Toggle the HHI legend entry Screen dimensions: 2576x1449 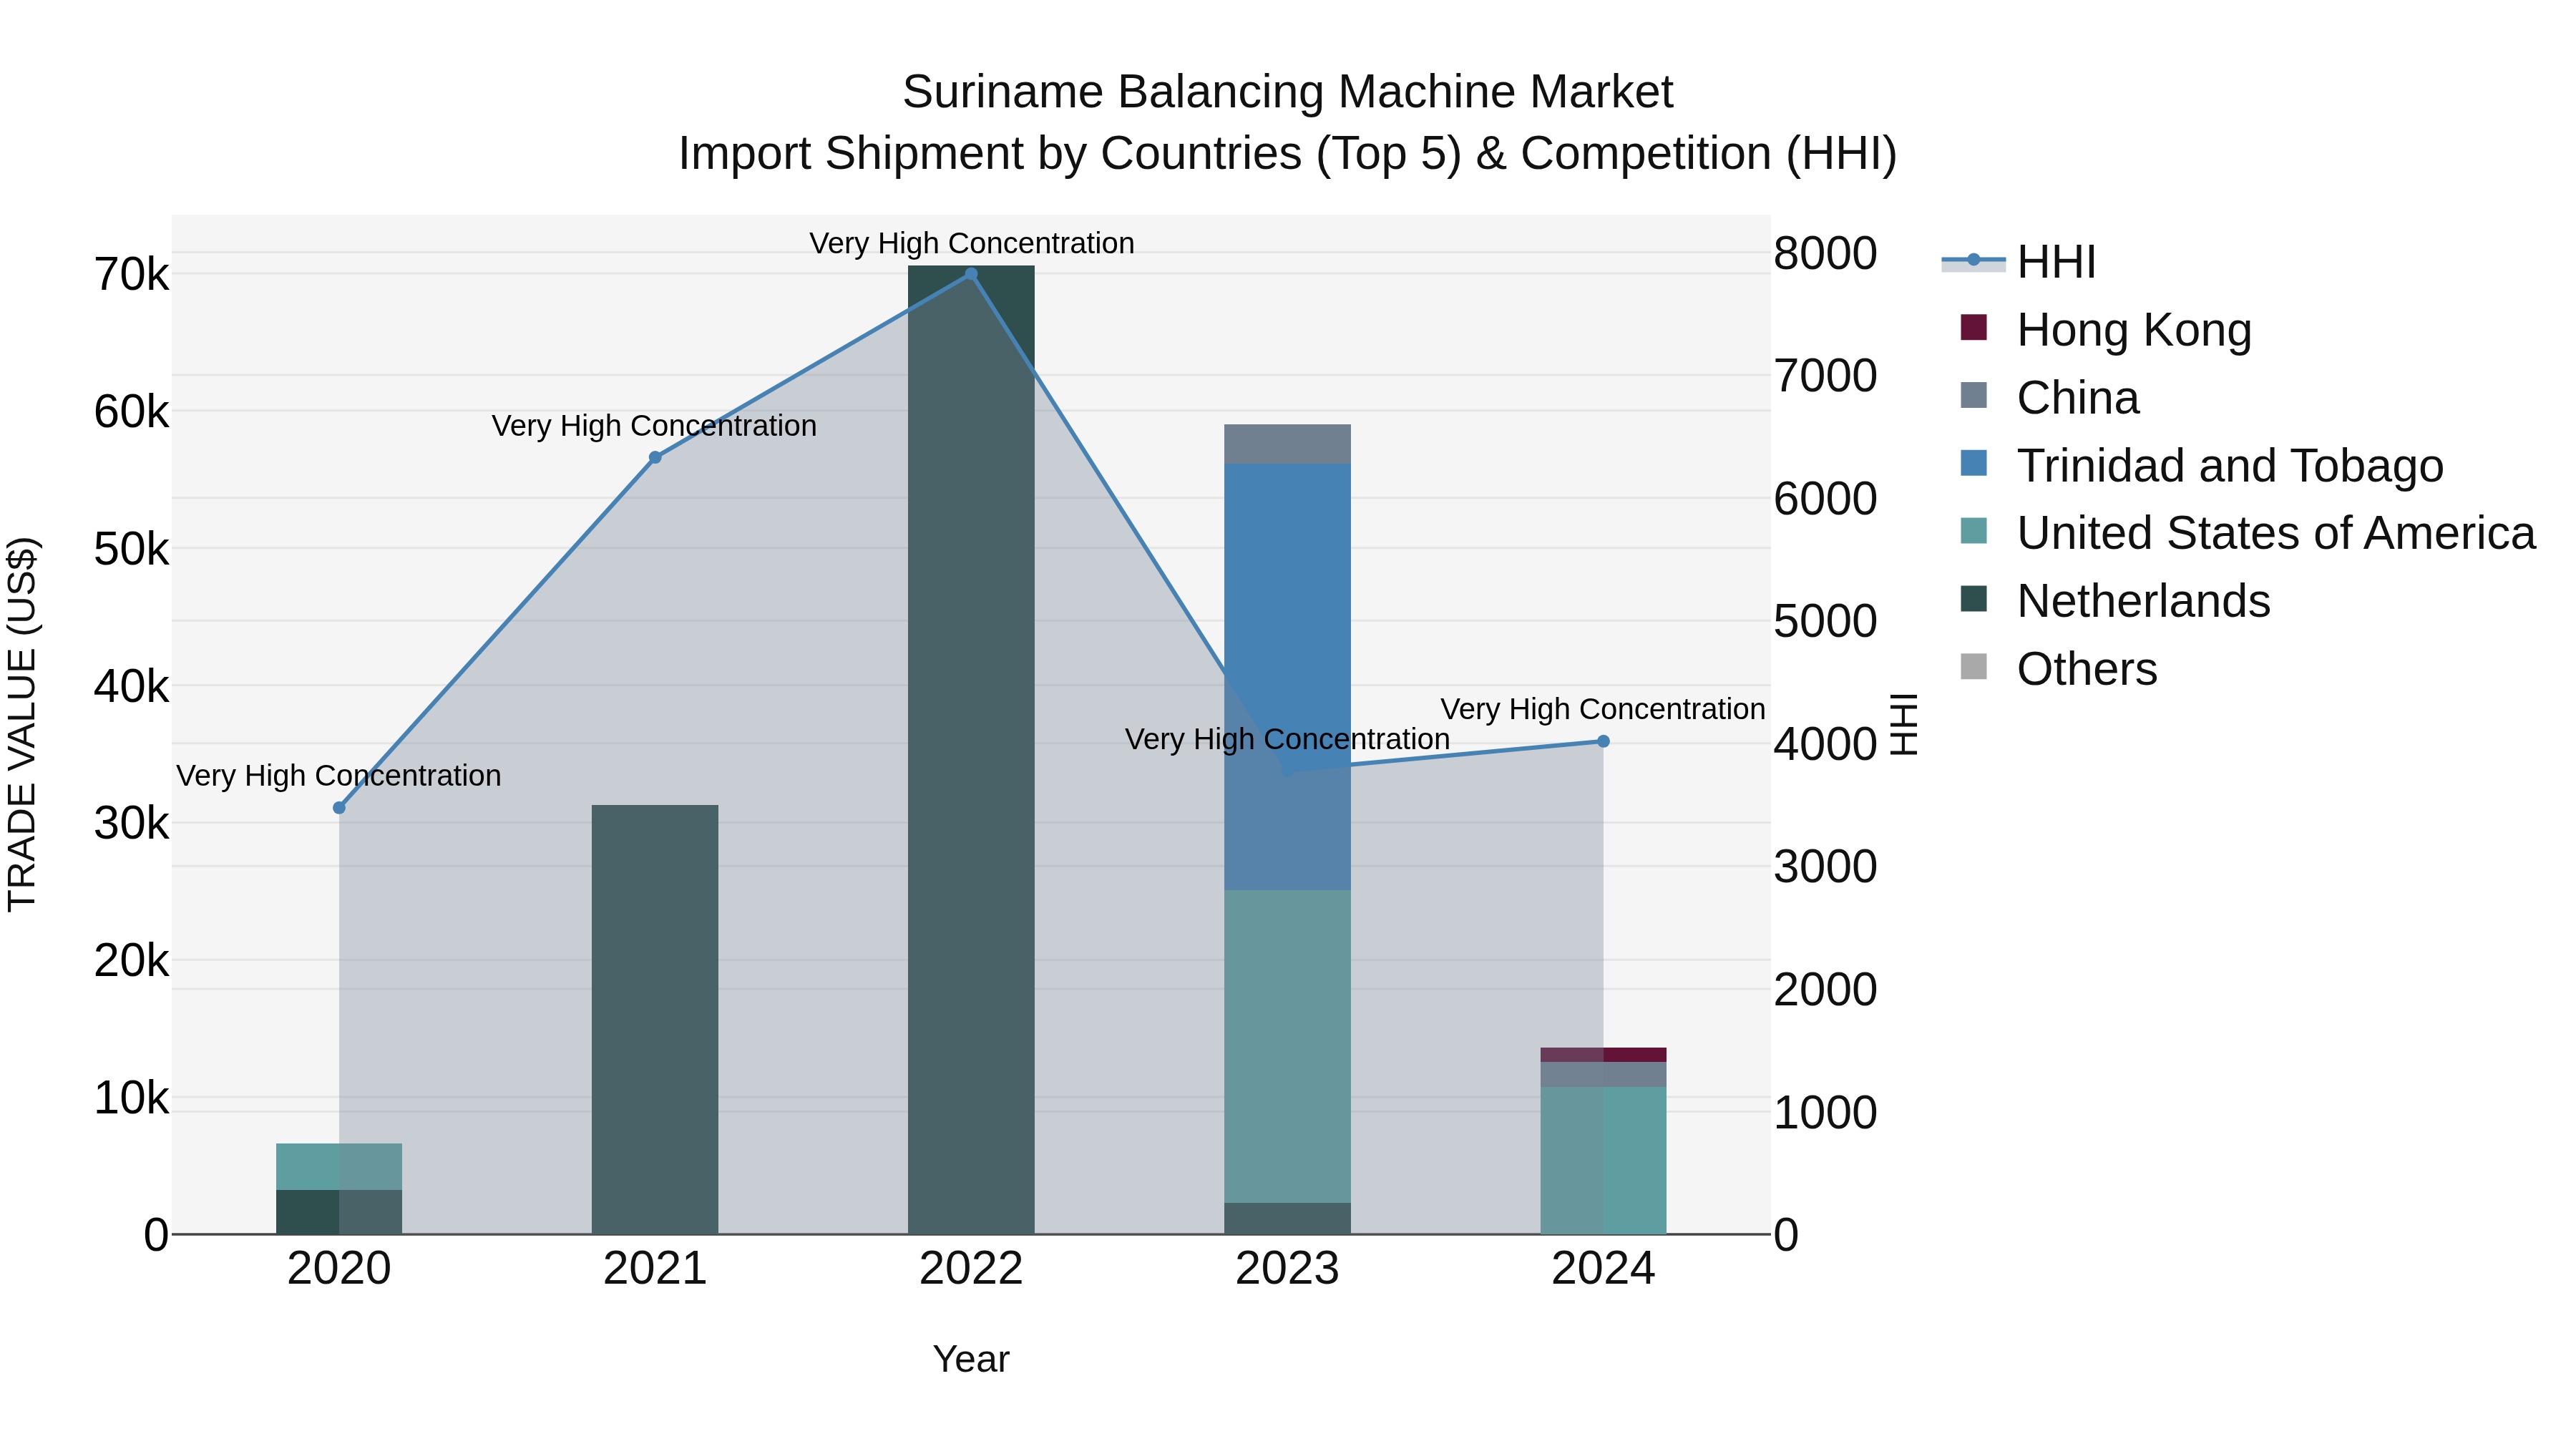2019,262
